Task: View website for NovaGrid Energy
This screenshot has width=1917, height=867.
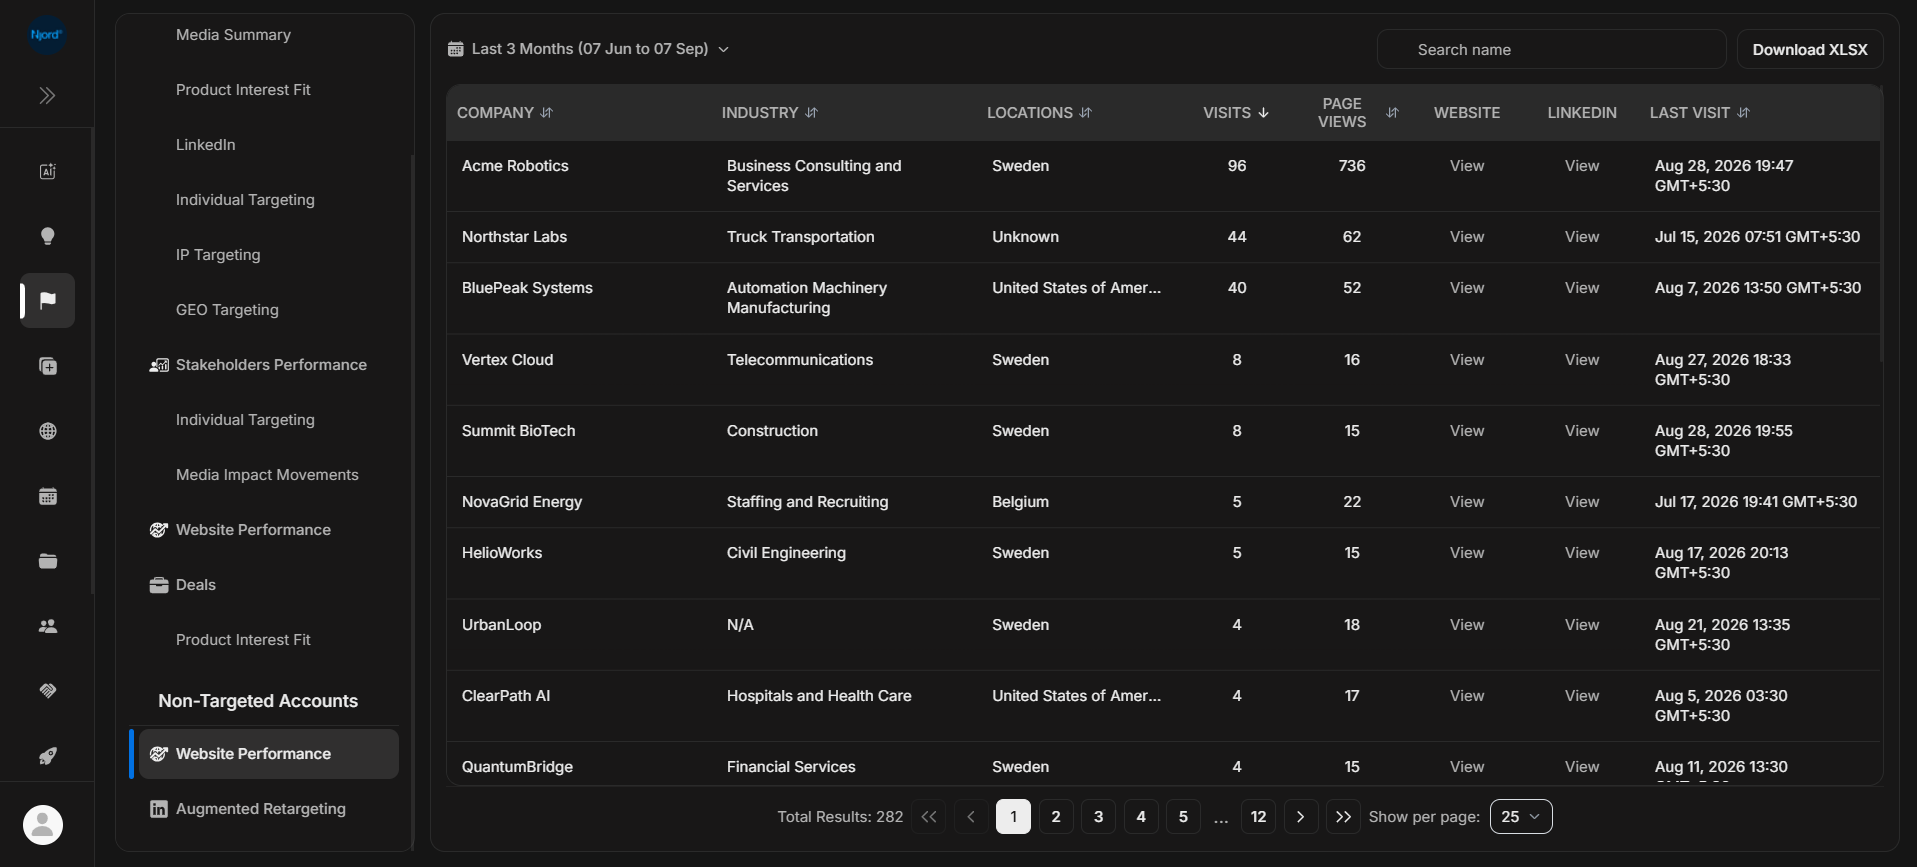Action: (x=1467, y=502)
